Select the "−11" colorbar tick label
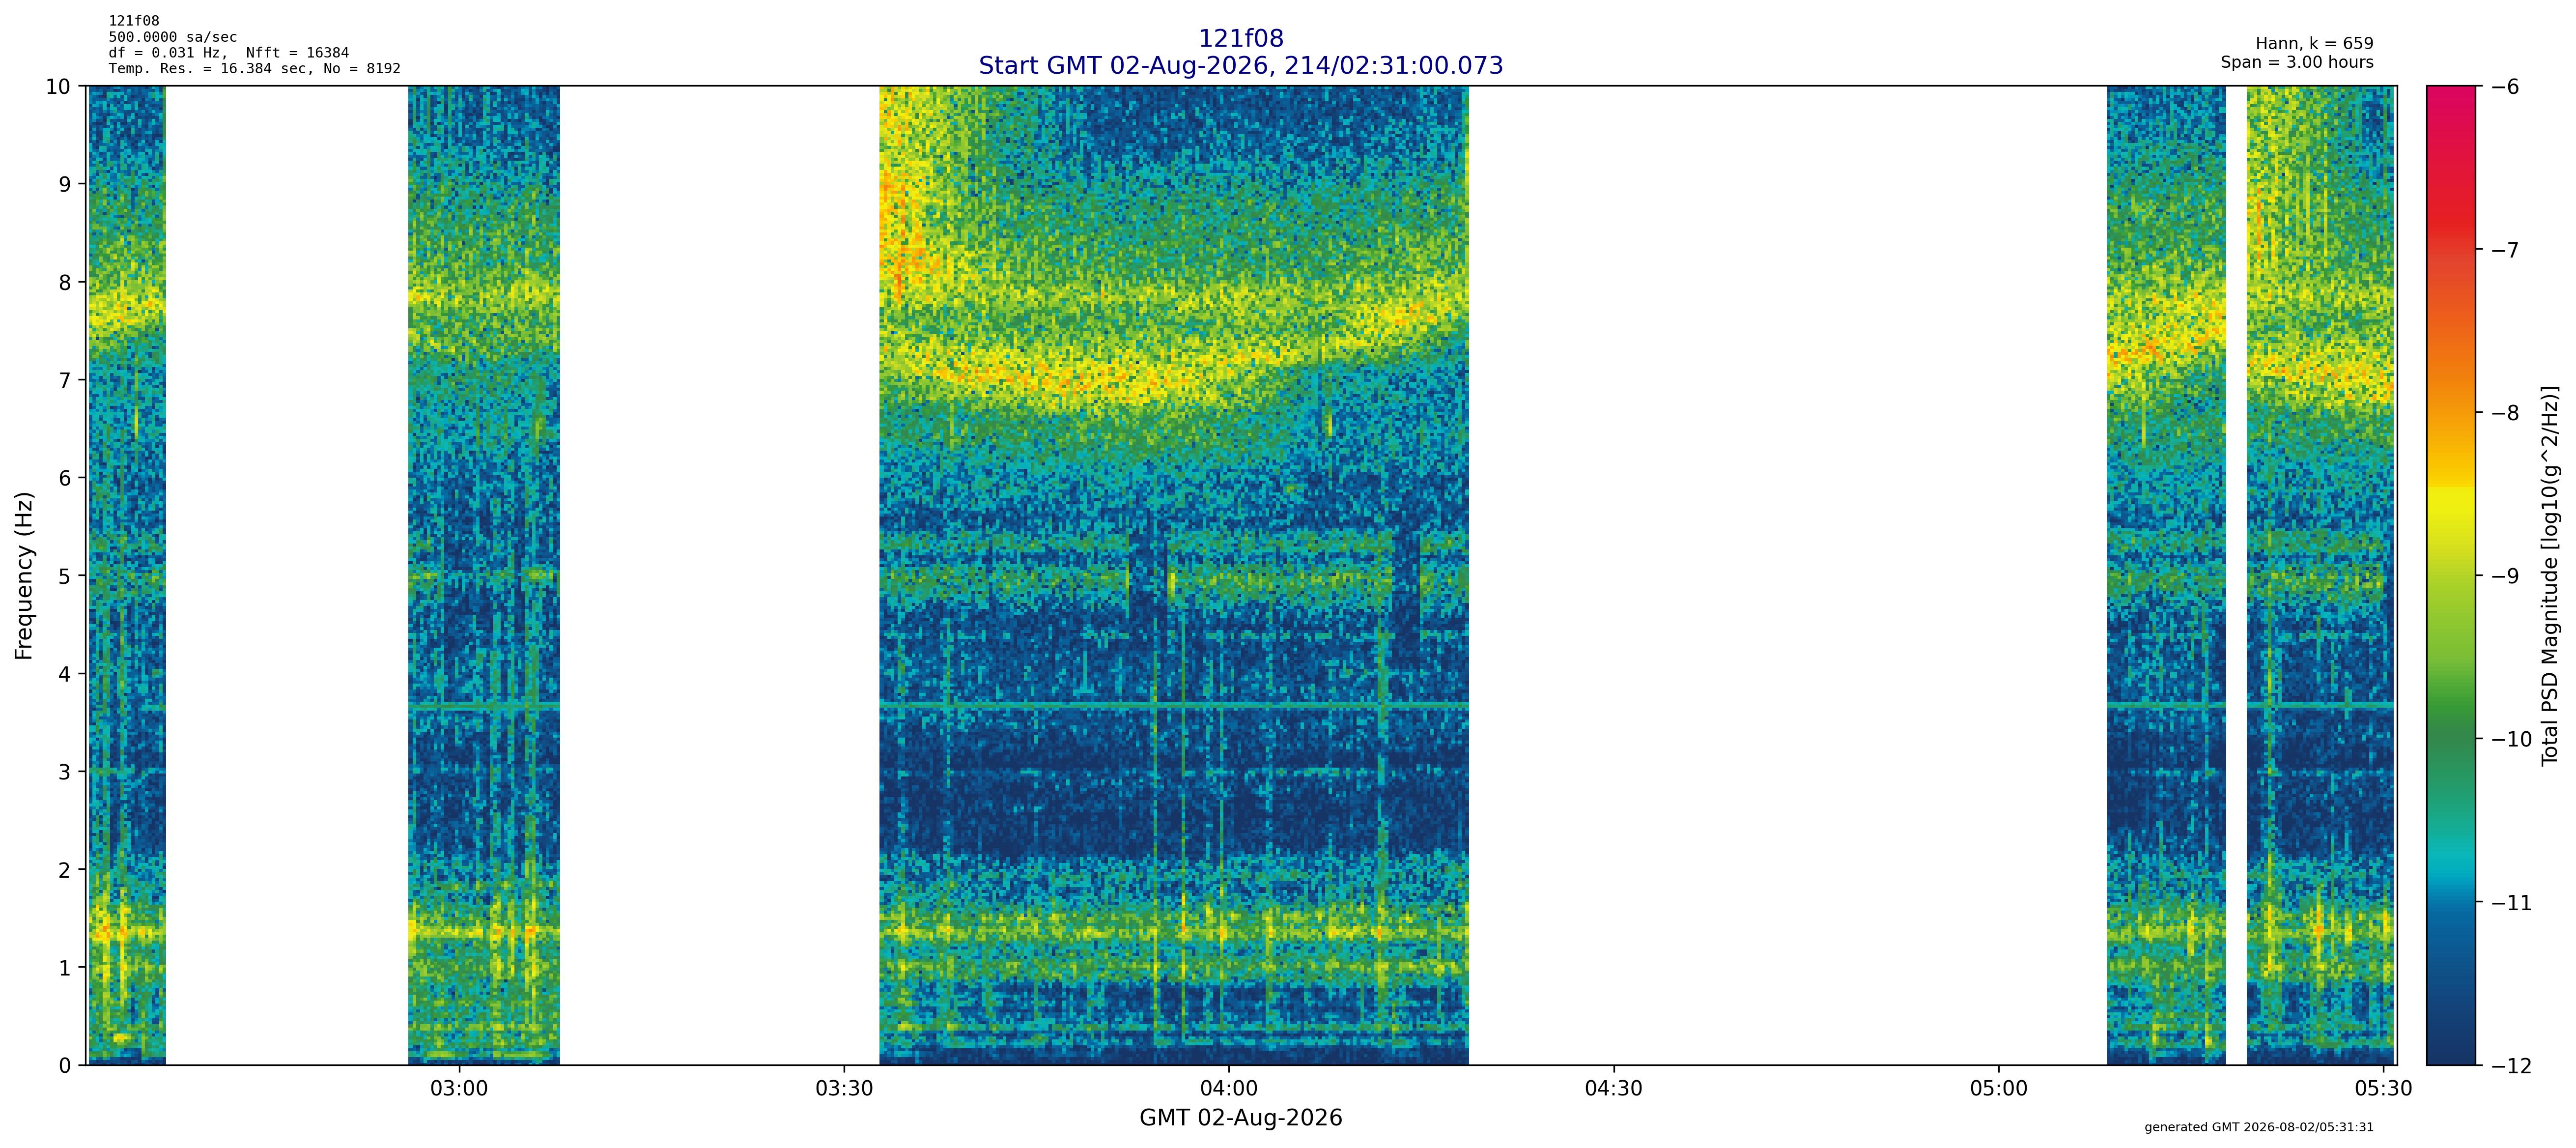 [2510, 902]
